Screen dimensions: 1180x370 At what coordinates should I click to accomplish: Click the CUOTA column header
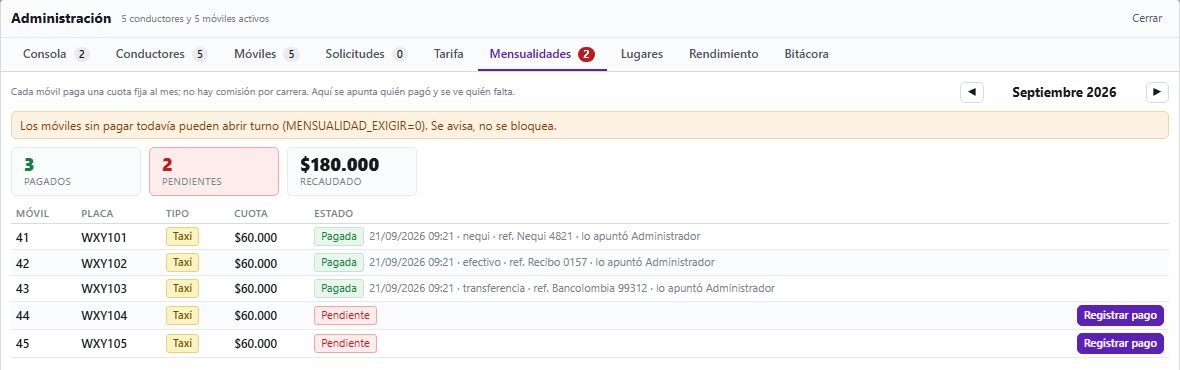click(x=251, y=214)
